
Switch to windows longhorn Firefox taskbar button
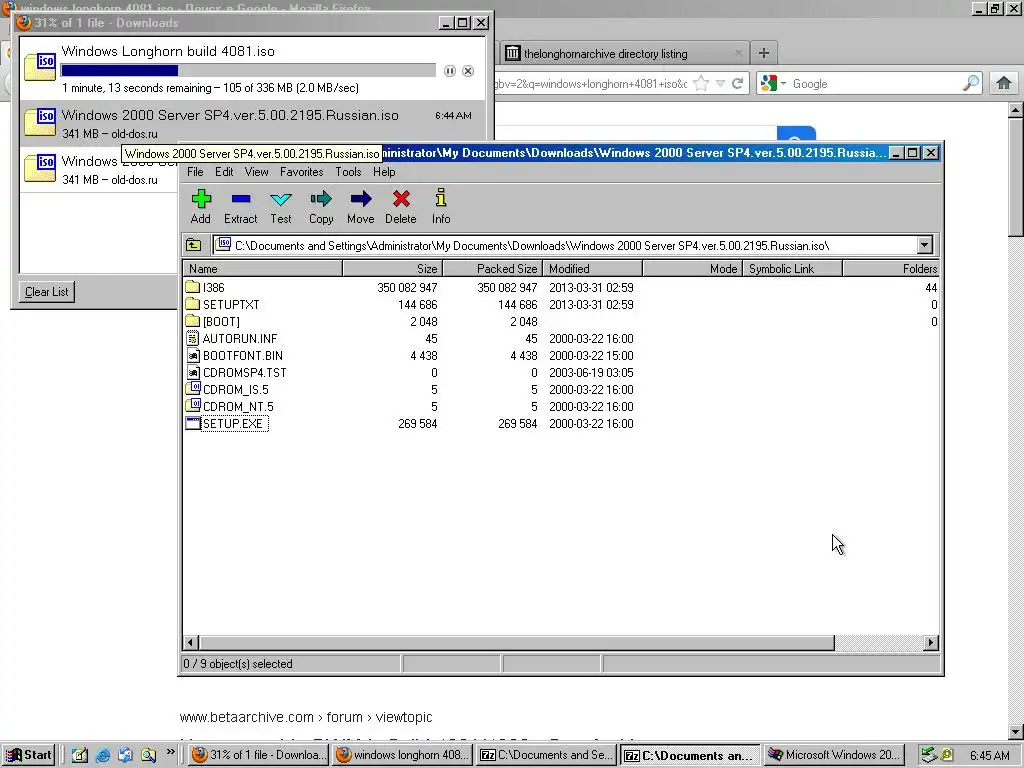[403, 755]
